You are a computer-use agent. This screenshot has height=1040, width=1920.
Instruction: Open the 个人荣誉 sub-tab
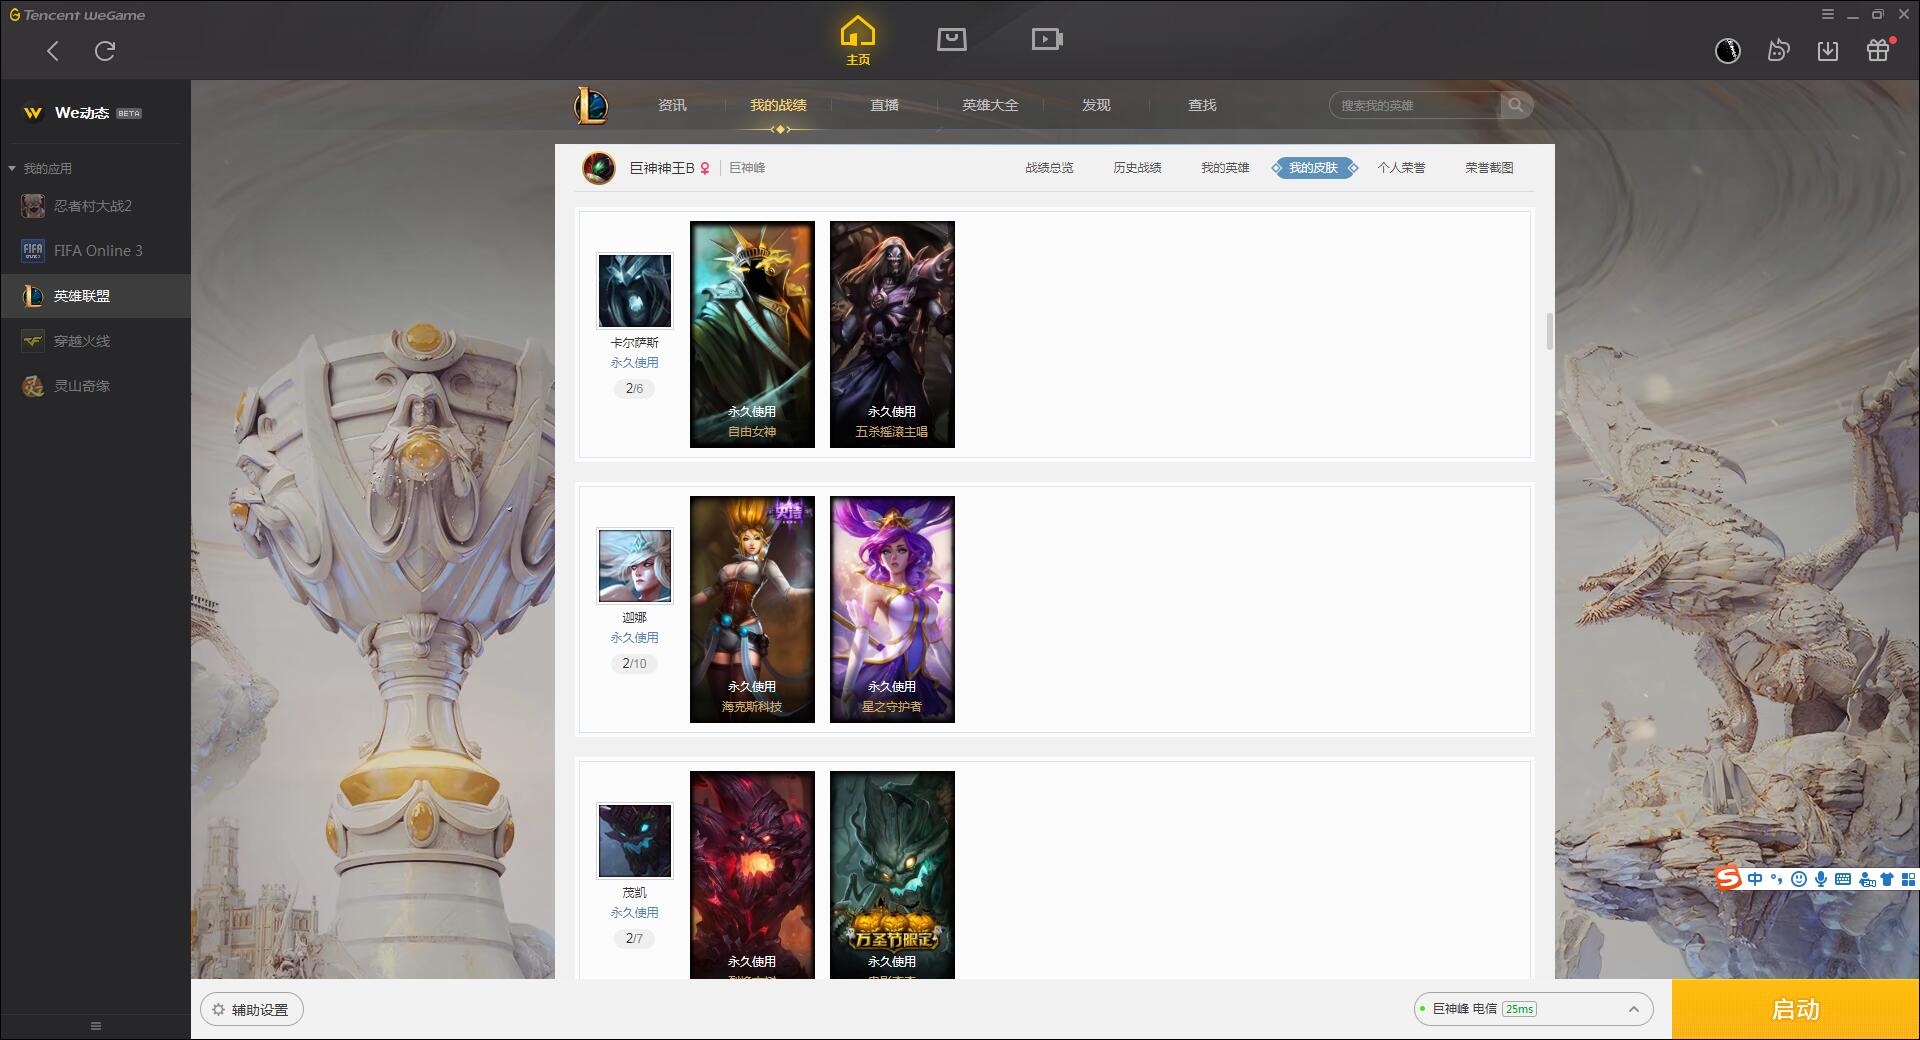[x=1401, y=168]
